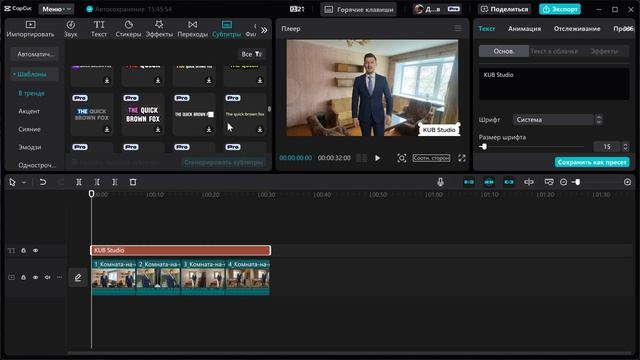Adjust the timeline zoom slider
640x360 pixels.
point(577,182)
